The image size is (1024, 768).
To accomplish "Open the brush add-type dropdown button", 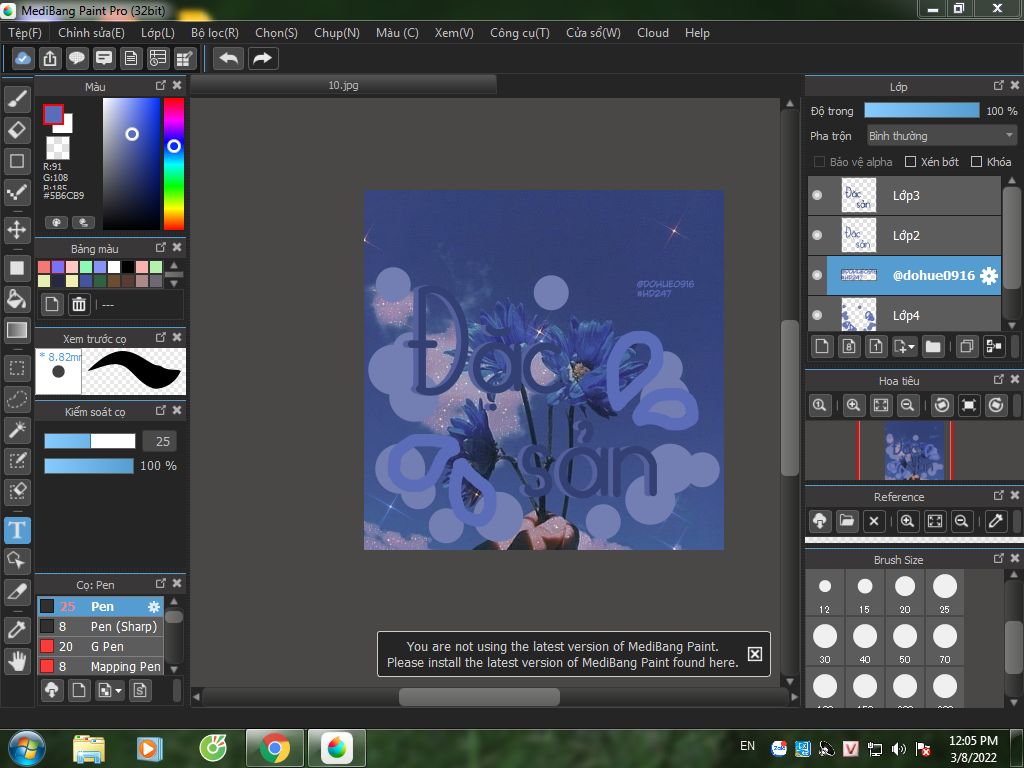I will click(x=110, y=690).
